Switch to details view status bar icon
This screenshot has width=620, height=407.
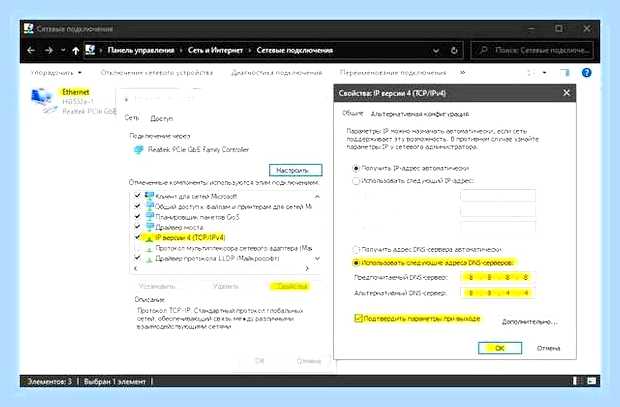(578, 381)
